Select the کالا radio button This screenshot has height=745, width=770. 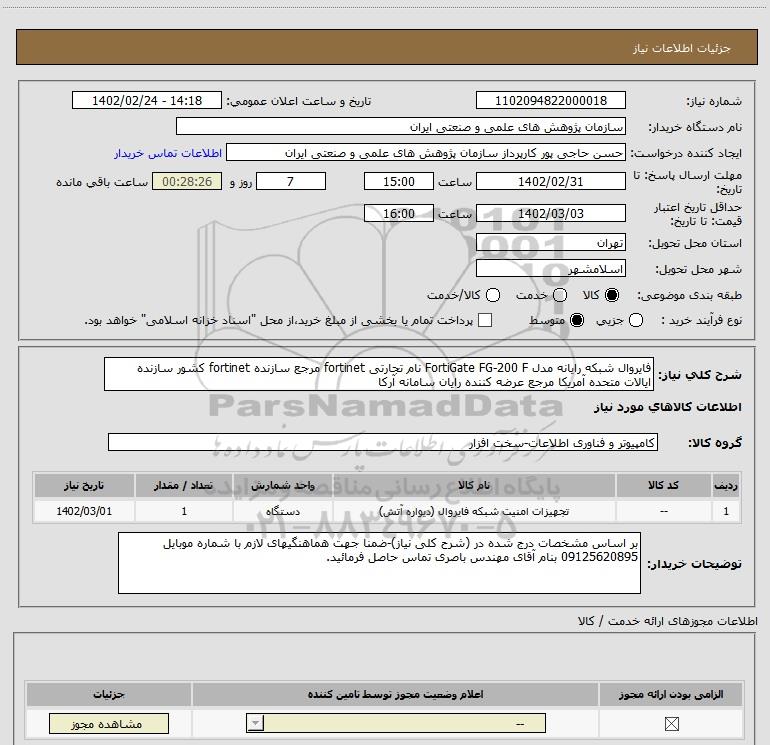612,295
